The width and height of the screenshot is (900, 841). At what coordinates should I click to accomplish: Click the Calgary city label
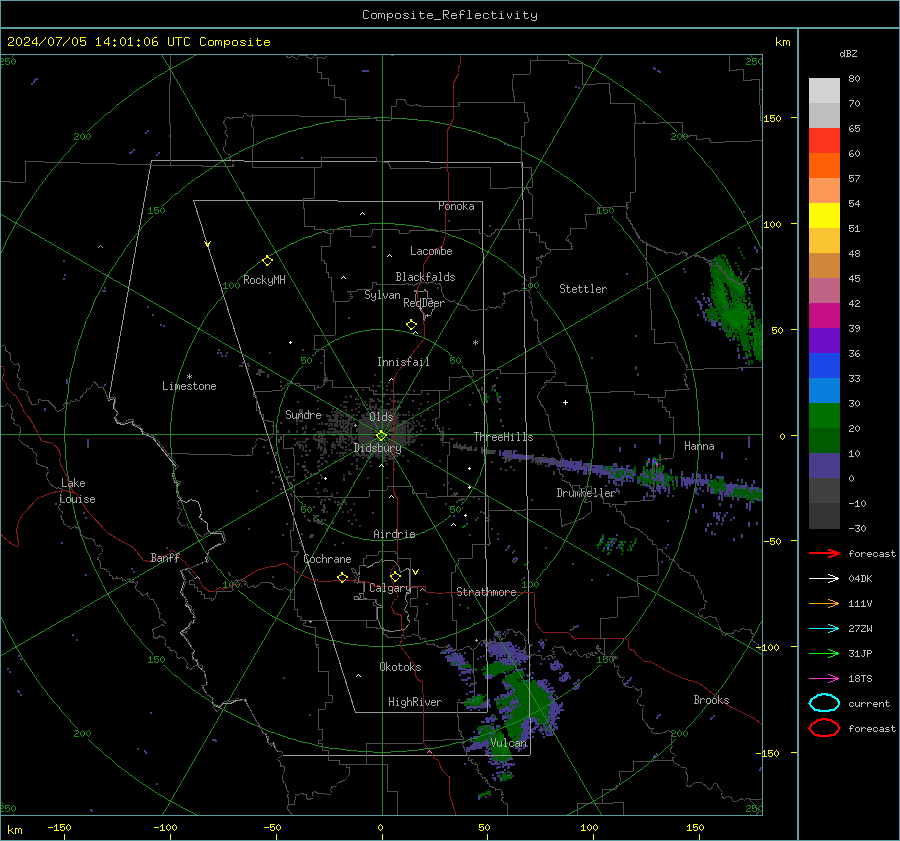tap(390, 588)
